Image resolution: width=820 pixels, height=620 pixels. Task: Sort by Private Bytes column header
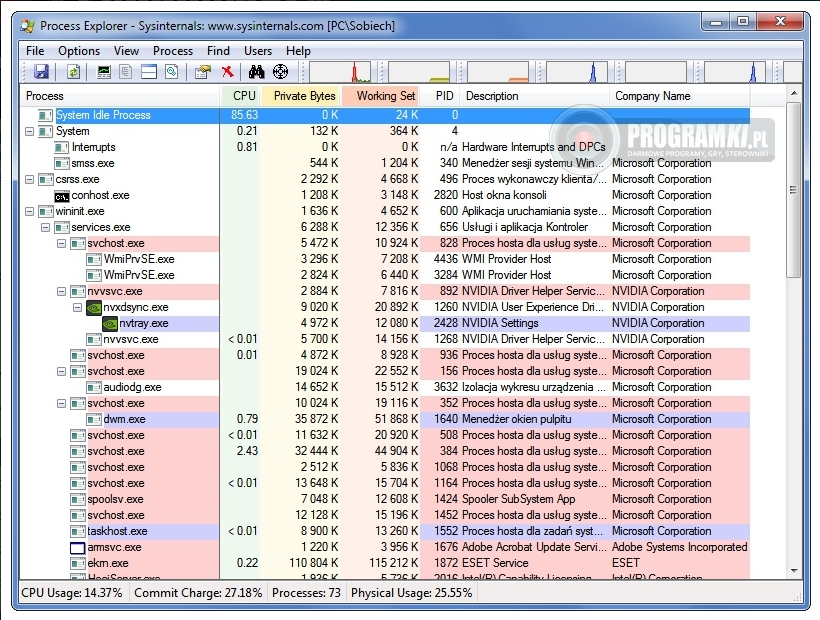tap(301, 96)
